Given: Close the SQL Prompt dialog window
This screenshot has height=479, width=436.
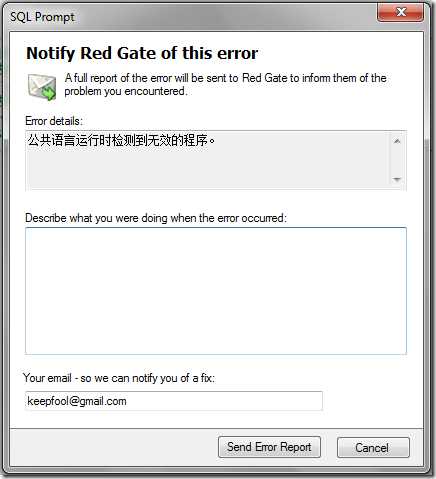Looking at the screenshot, I should (x=400, y=12).
